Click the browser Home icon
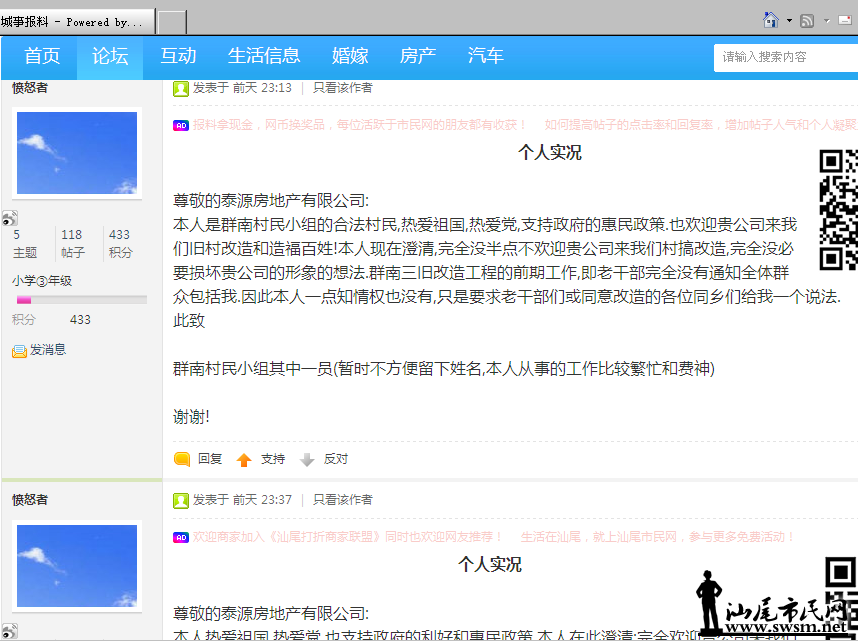 pos(770,20)
